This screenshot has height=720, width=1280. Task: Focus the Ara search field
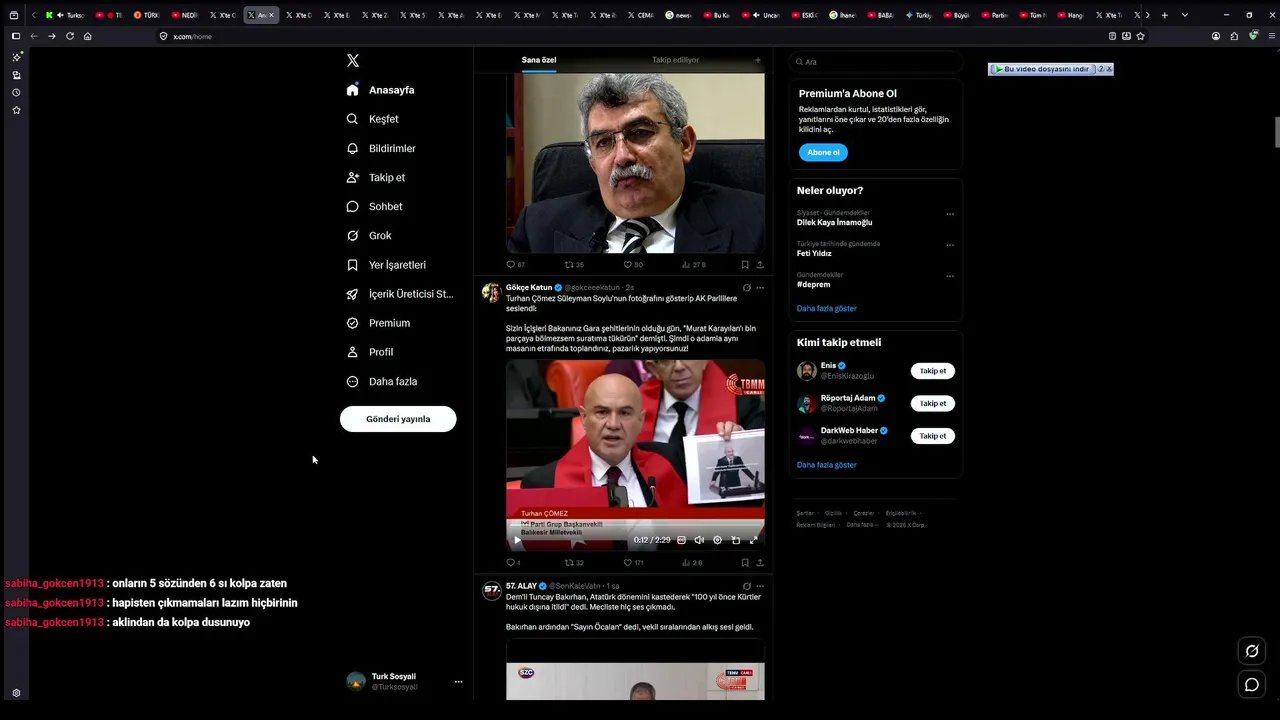[x=875, y=62]
